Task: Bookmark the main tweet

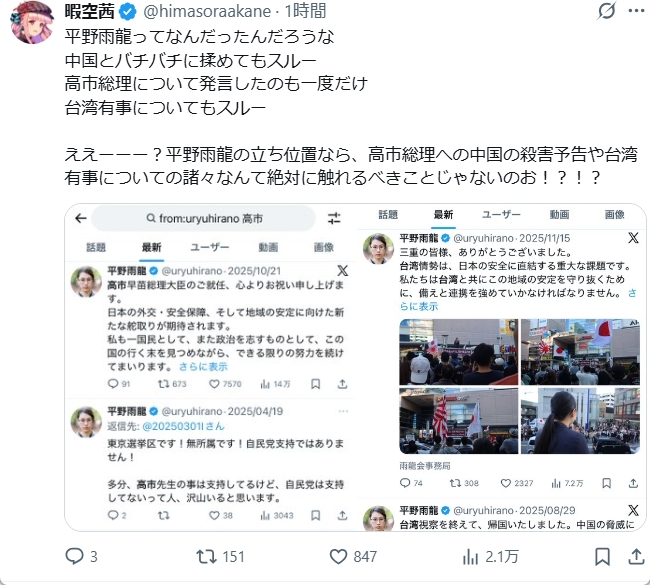Action: tap(602, 556)
